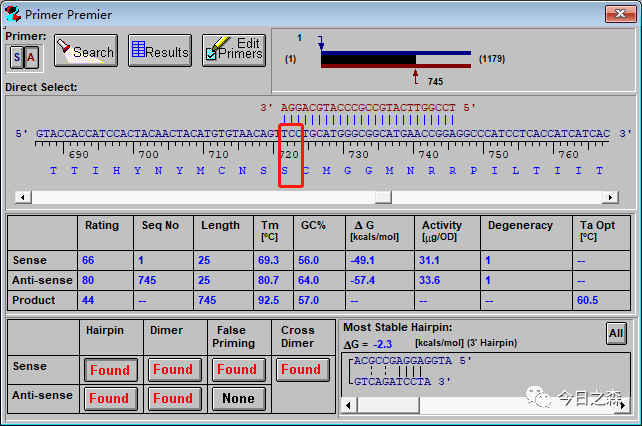This screenshot has width=642, height=426.
Task: Click Anti-sense Tm value 80.7
Action: coord(269,280)
